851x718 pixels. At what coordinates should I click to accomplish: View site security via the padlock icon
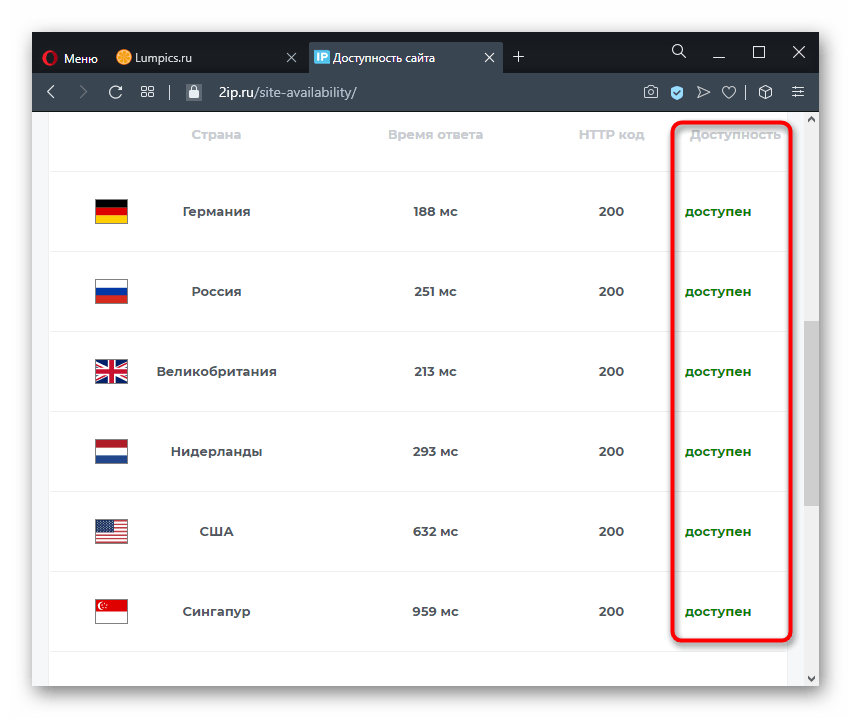coord(194,92)
